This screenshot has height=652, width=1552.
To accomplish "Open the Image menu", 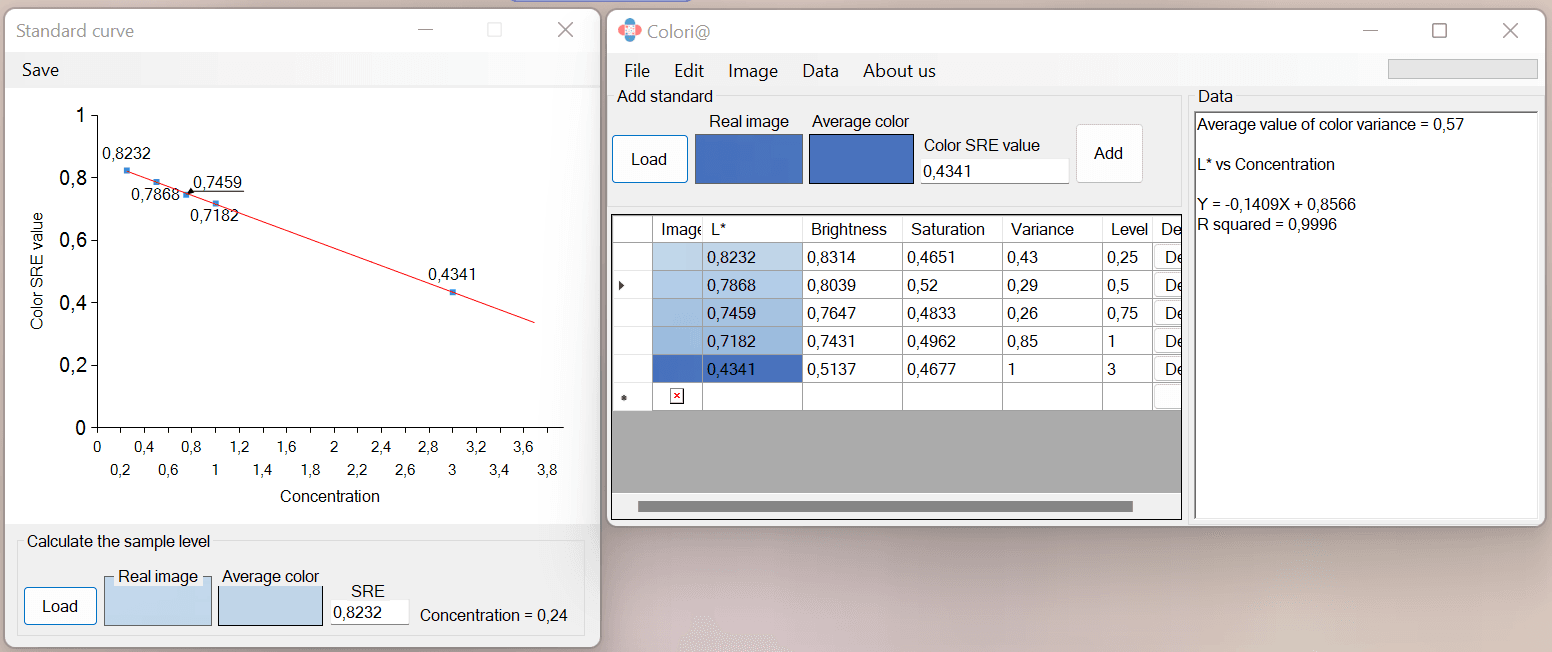I will 753,71.
